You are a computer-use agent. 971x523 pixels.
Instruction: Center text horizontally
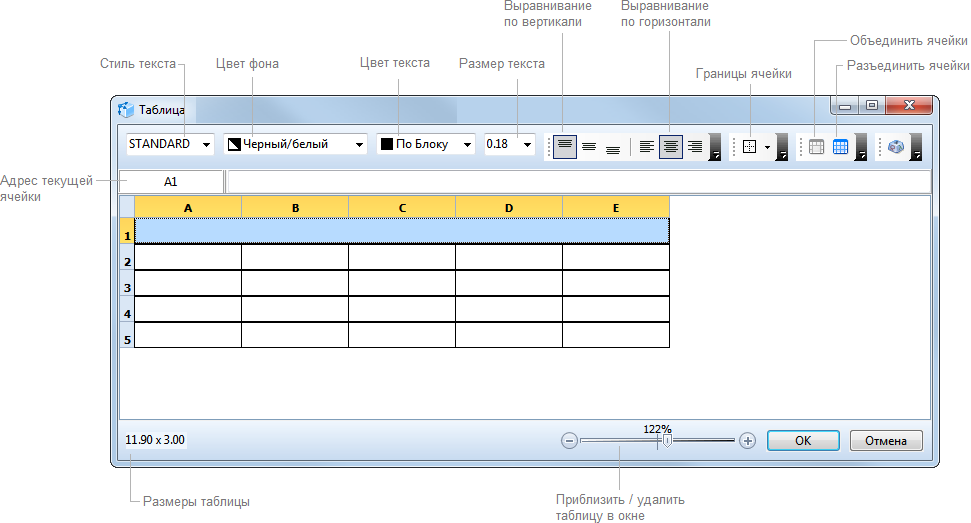coord(671,147)
